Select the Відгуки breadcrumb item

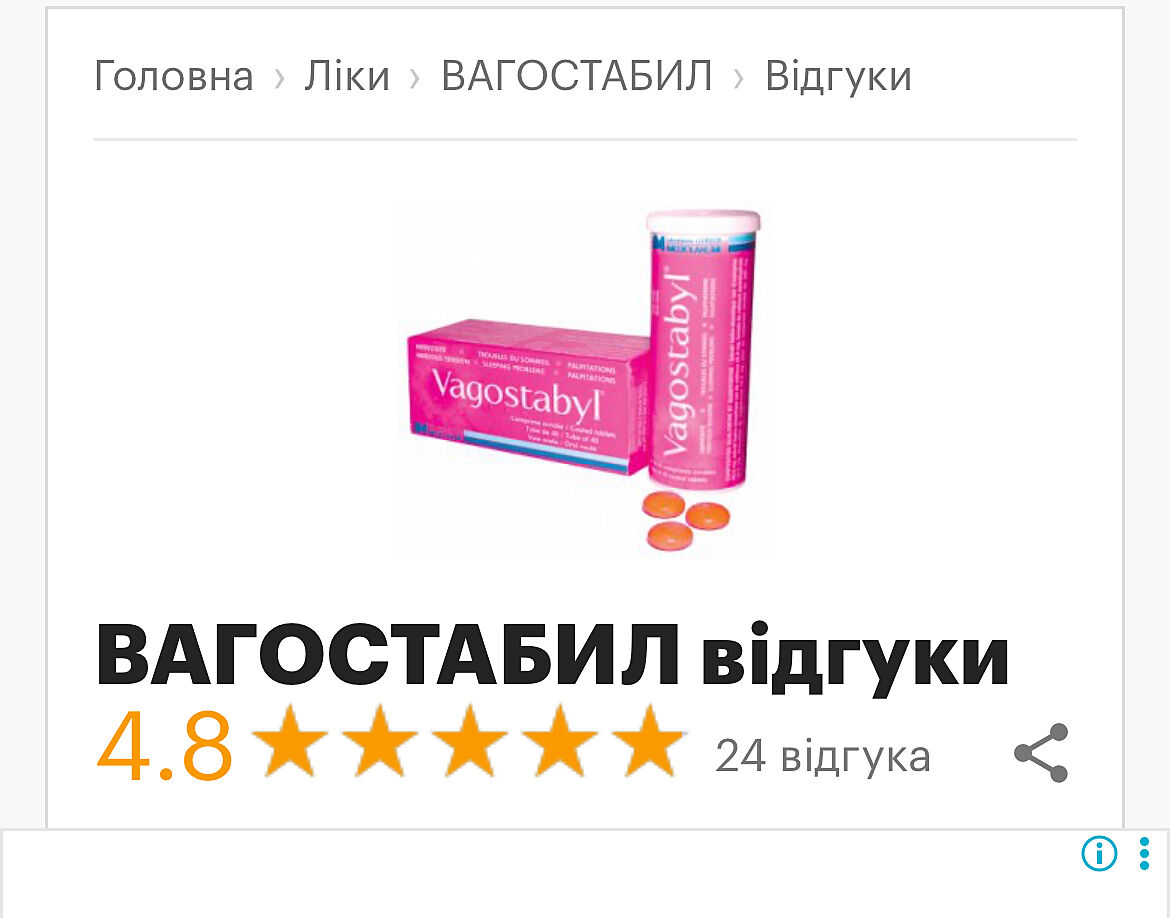pos(838,76)
